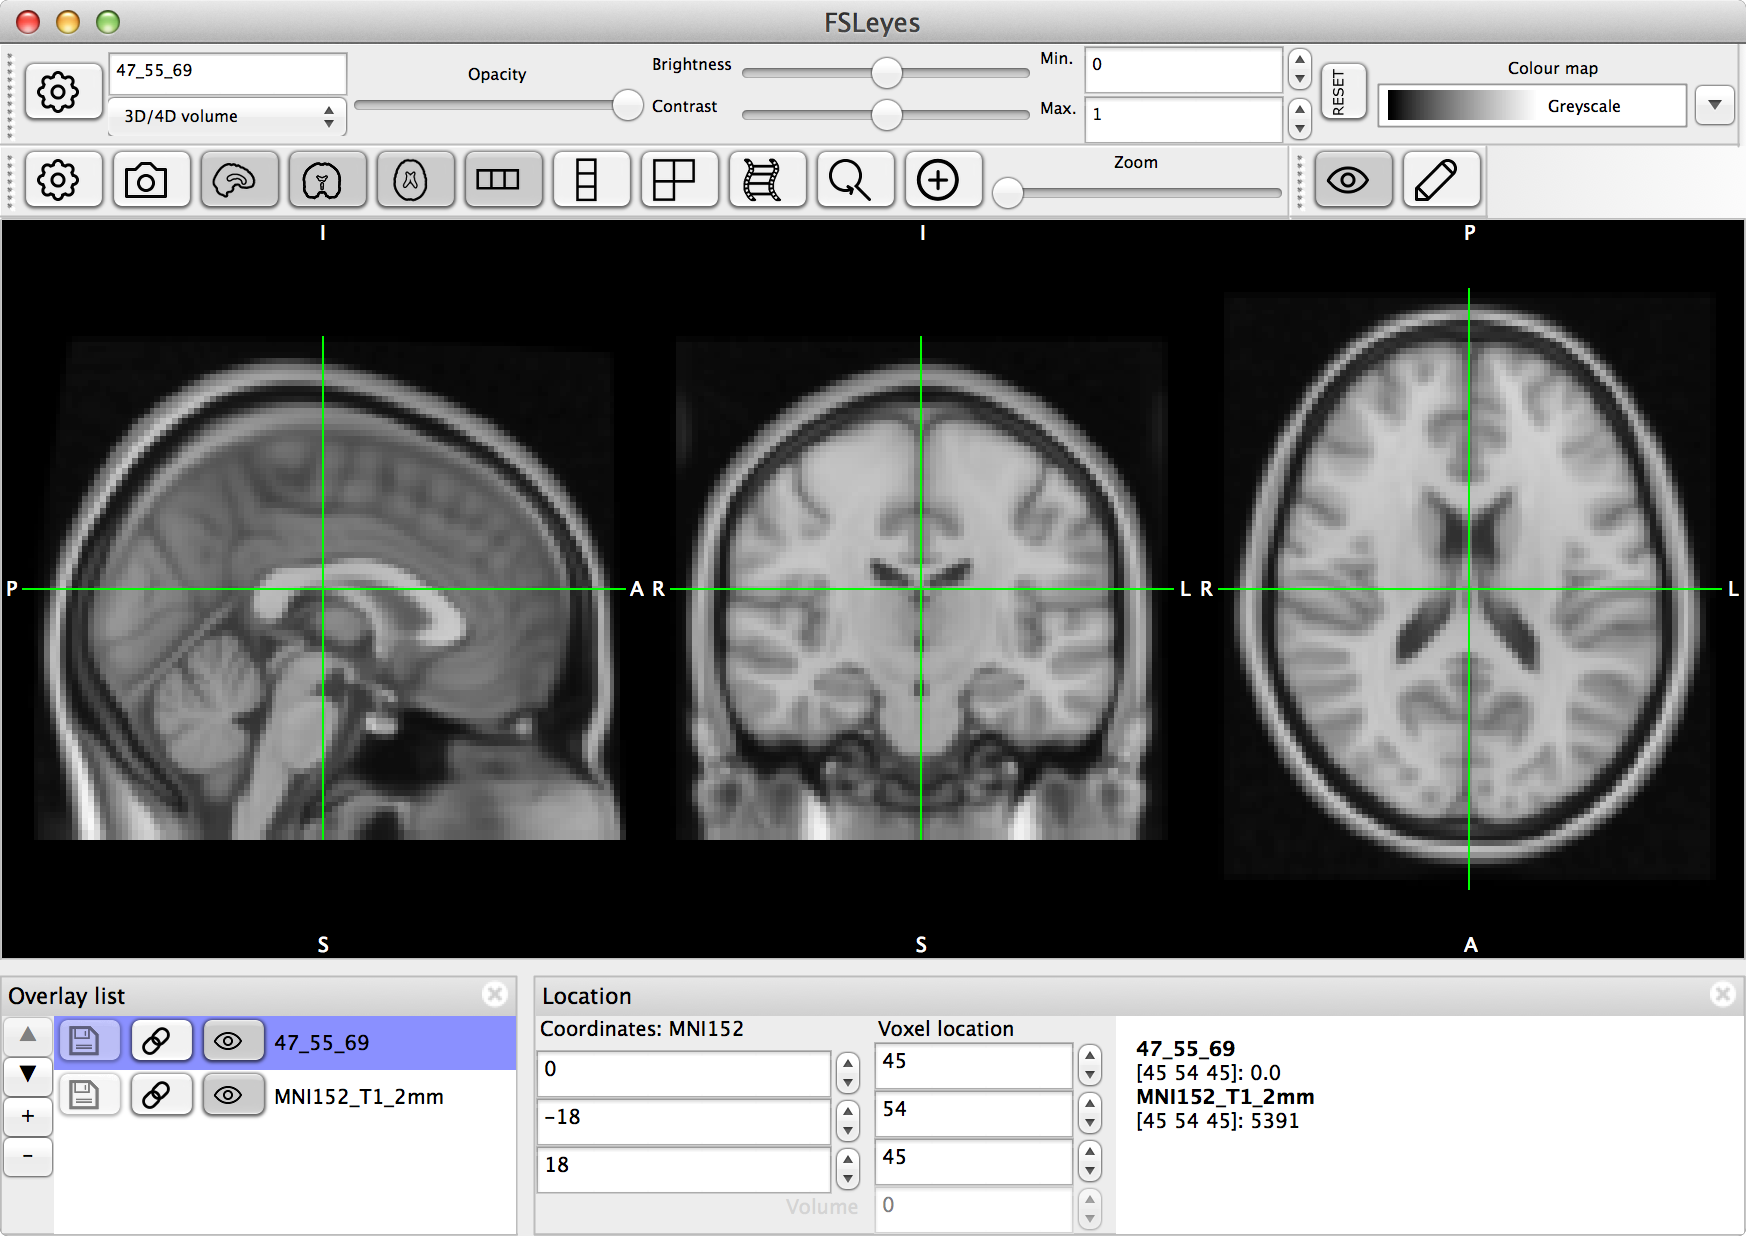Image resolution: width=1746 pixels, height=1236 pixels.
Task: Switch to horizontal canvas layout
Action: click(498, 181)
